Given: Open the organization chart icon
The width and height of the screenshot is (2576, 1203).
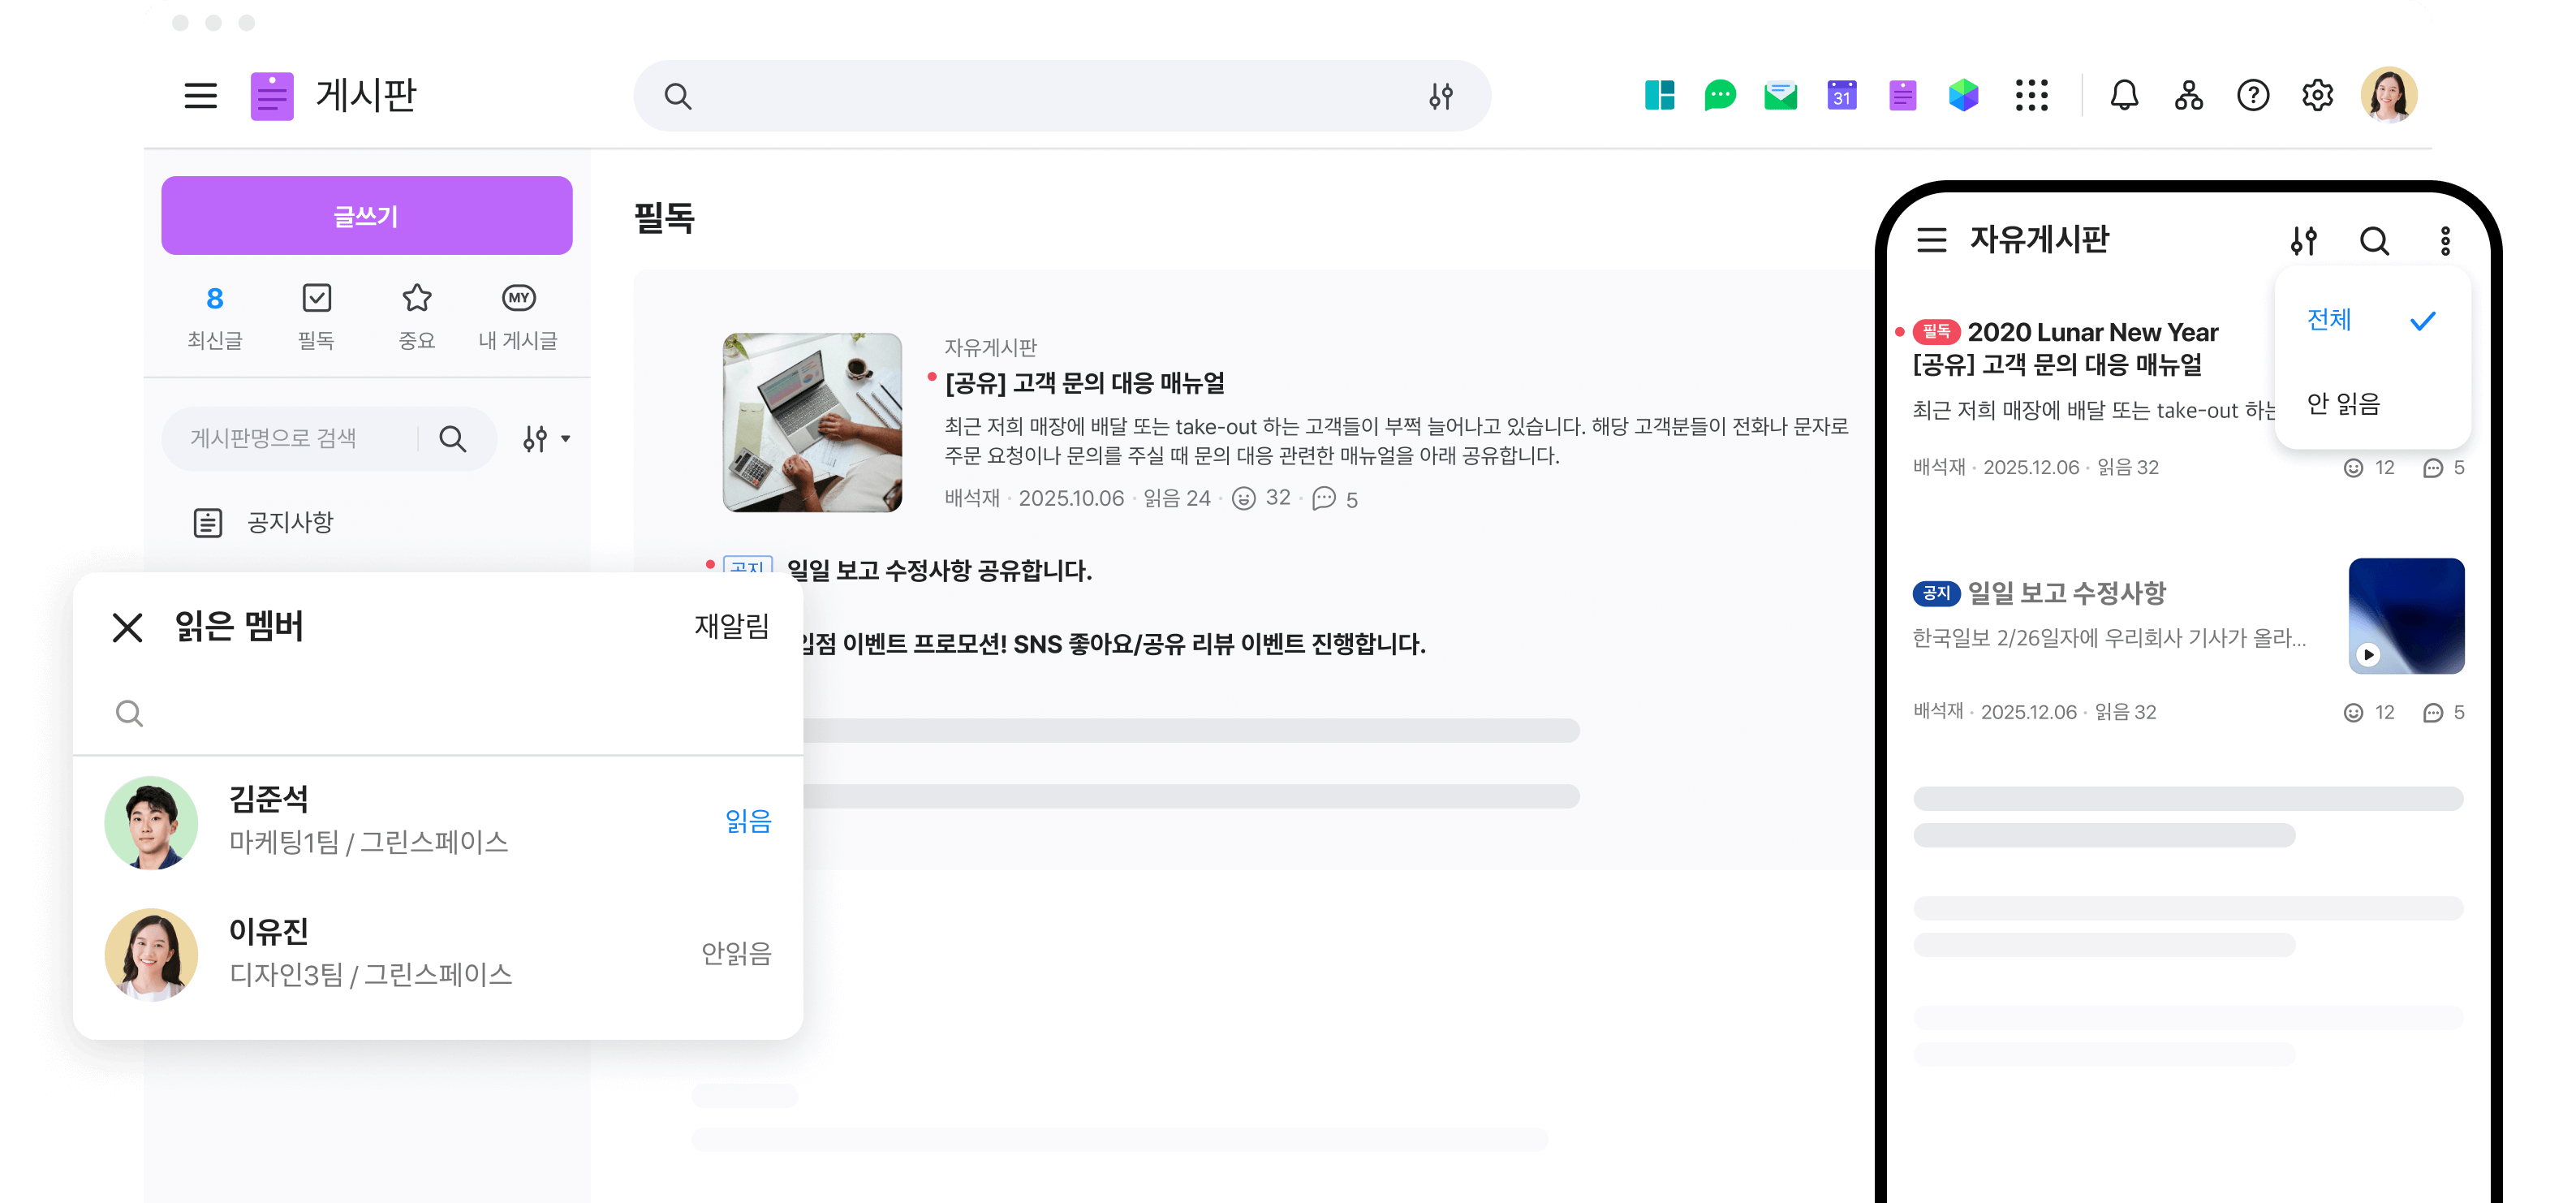Looking at the screenshot, I should point(2188,96).
